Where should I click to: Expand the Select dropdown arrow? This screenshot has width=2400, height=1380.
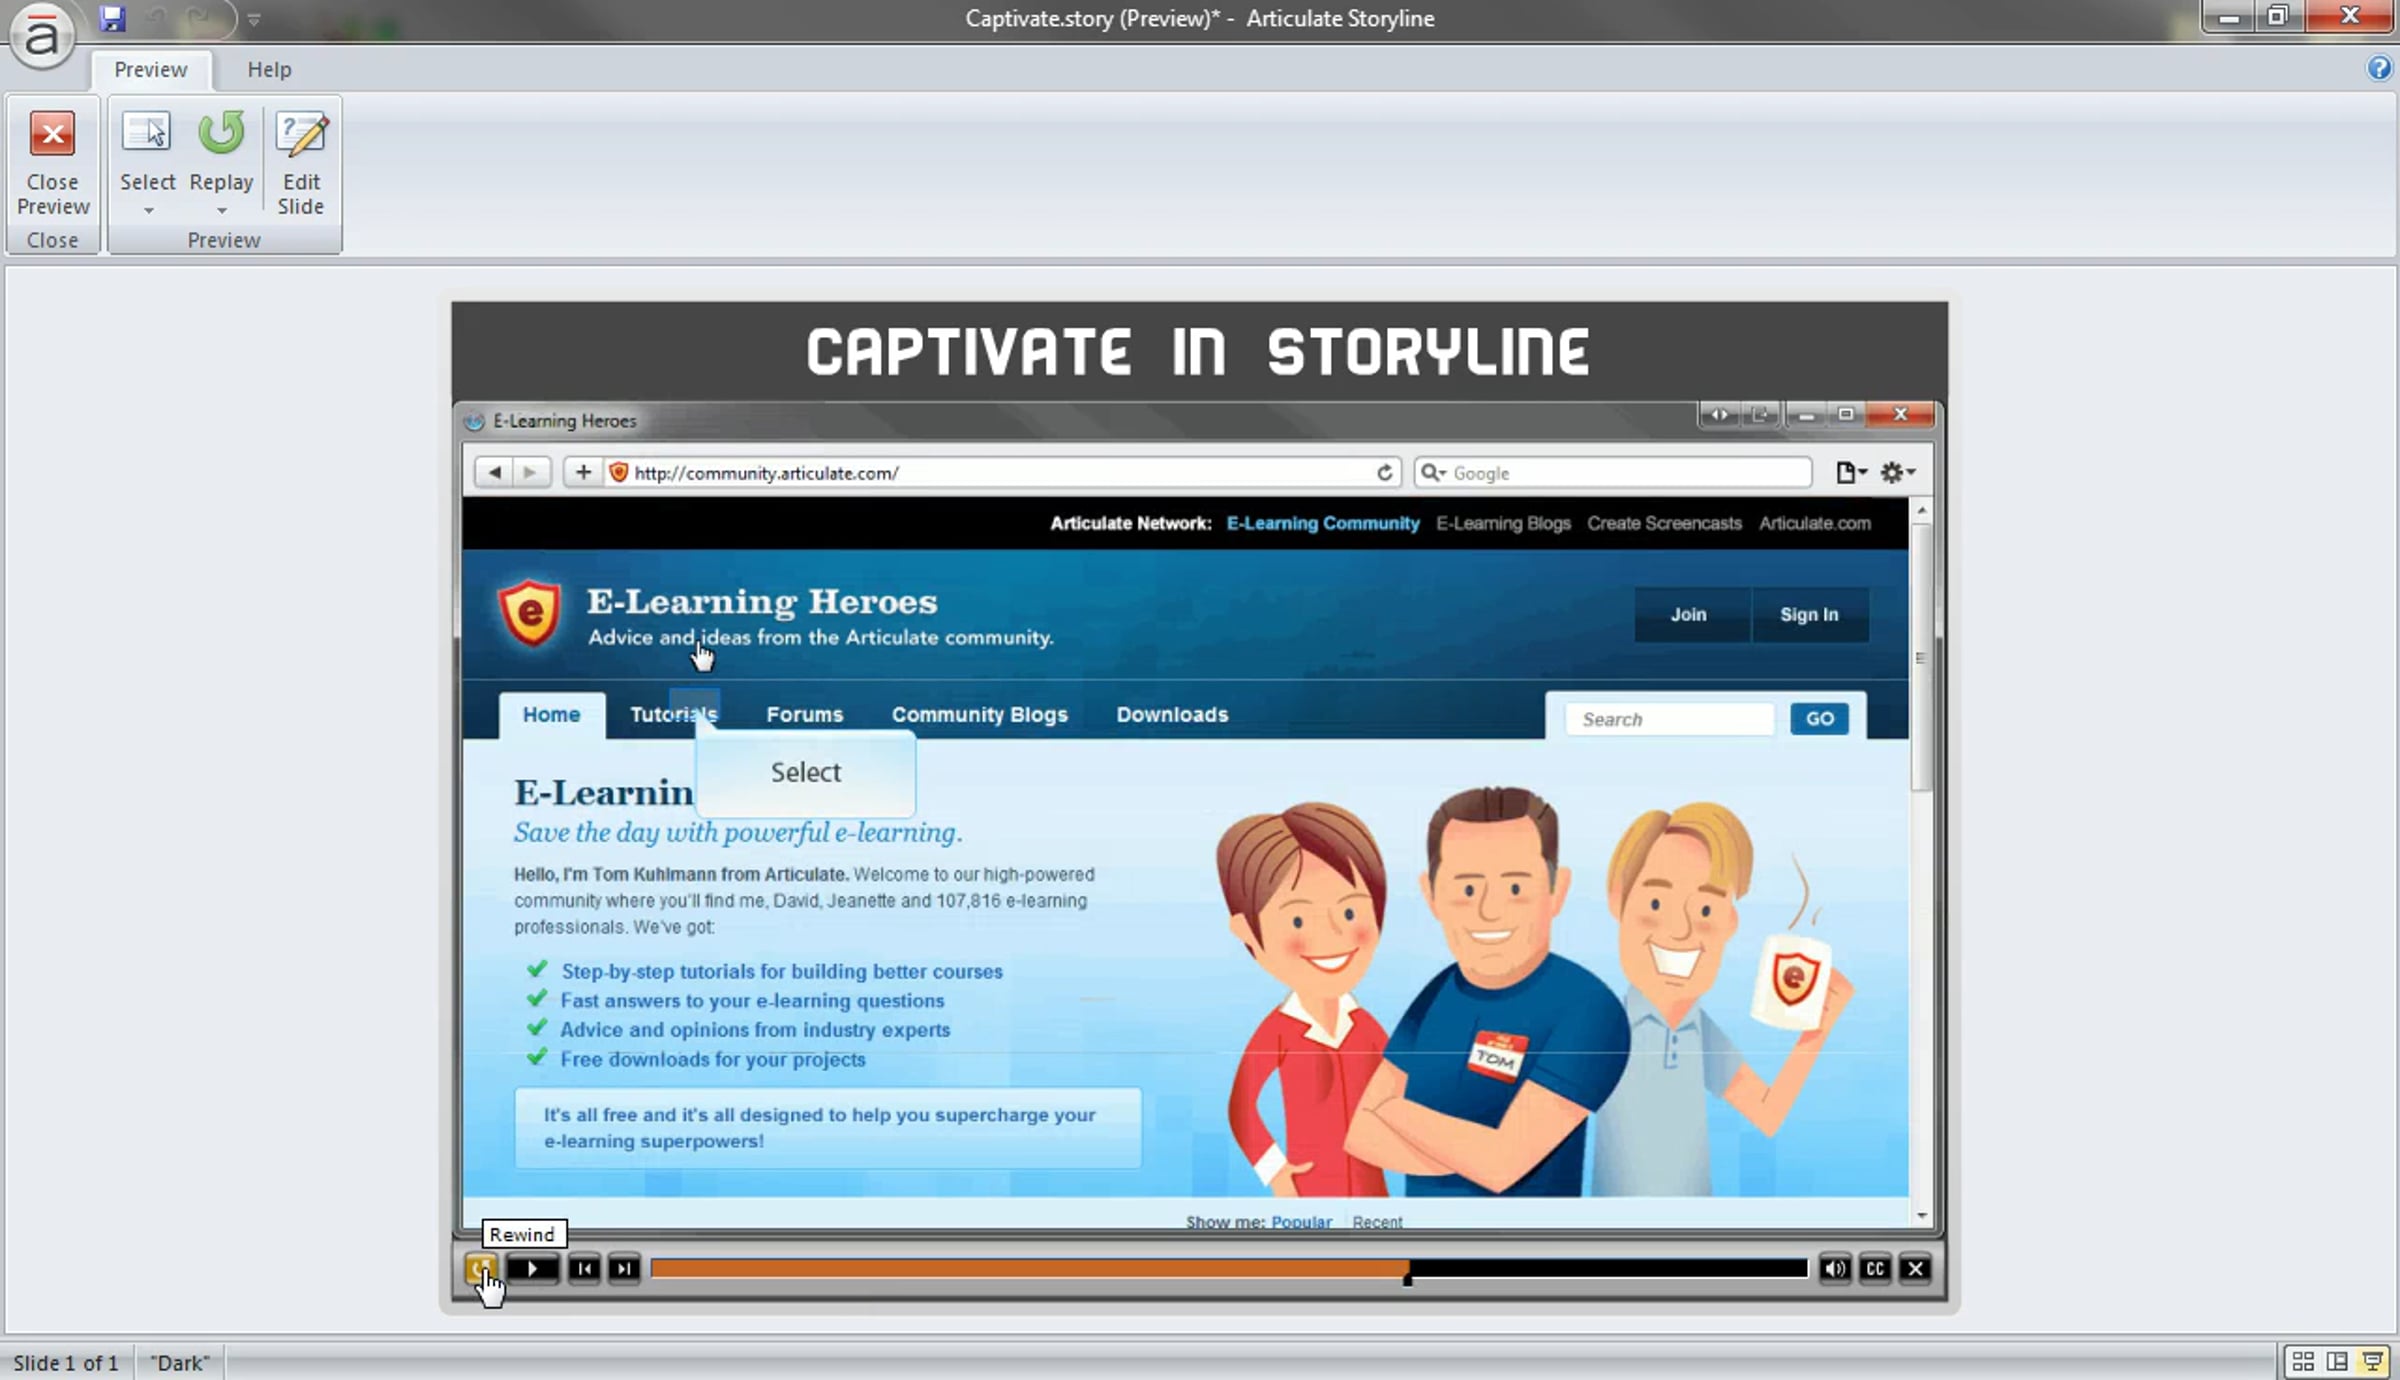[148, 211]
